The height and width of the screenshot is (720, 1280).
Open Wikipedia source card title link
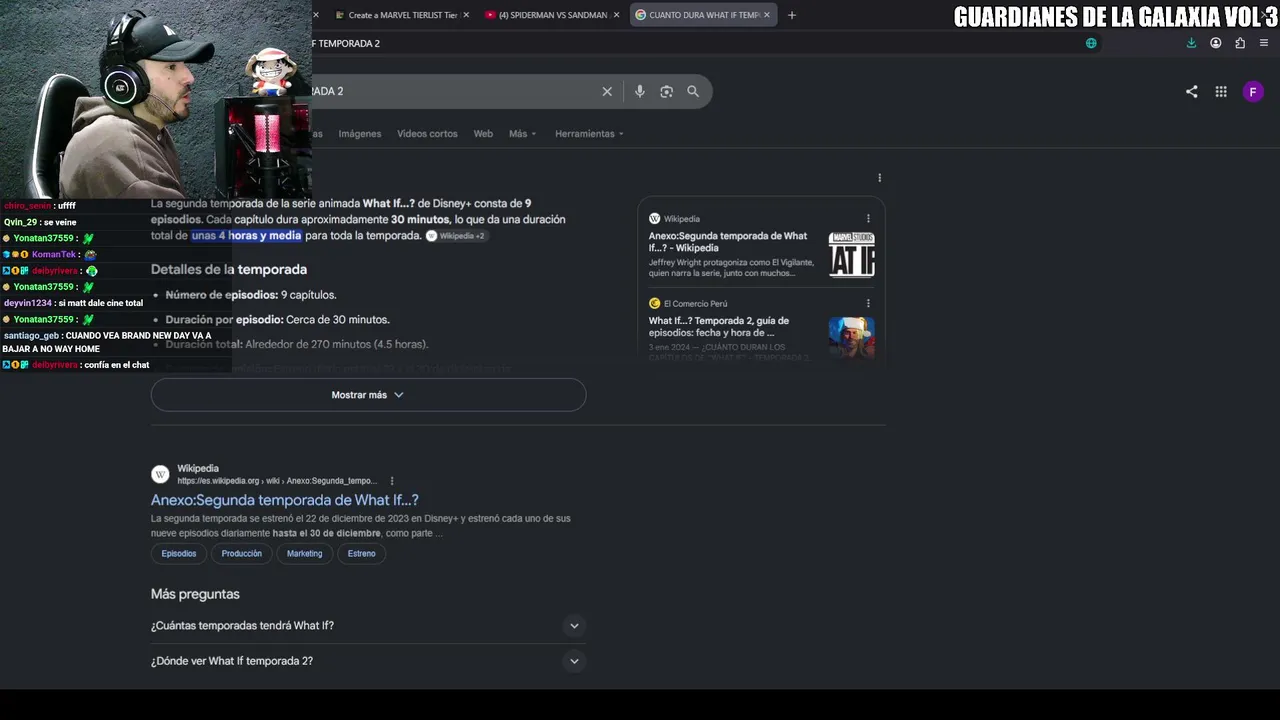click(728, 242)
